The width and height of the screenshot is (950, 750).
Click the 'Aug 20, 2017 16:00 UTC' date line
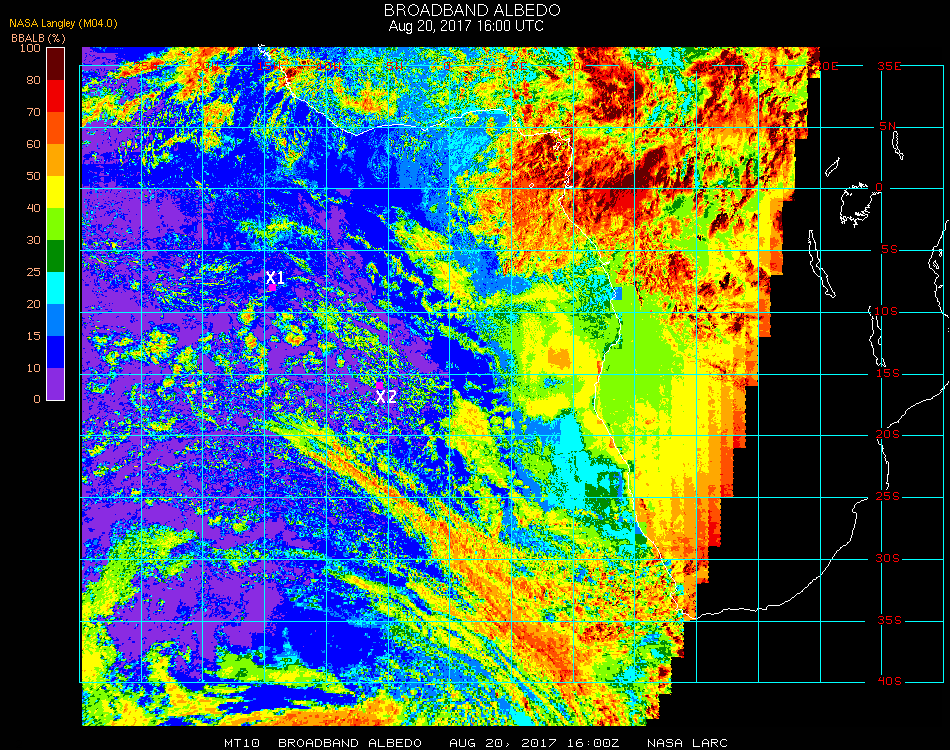[466, 26]
